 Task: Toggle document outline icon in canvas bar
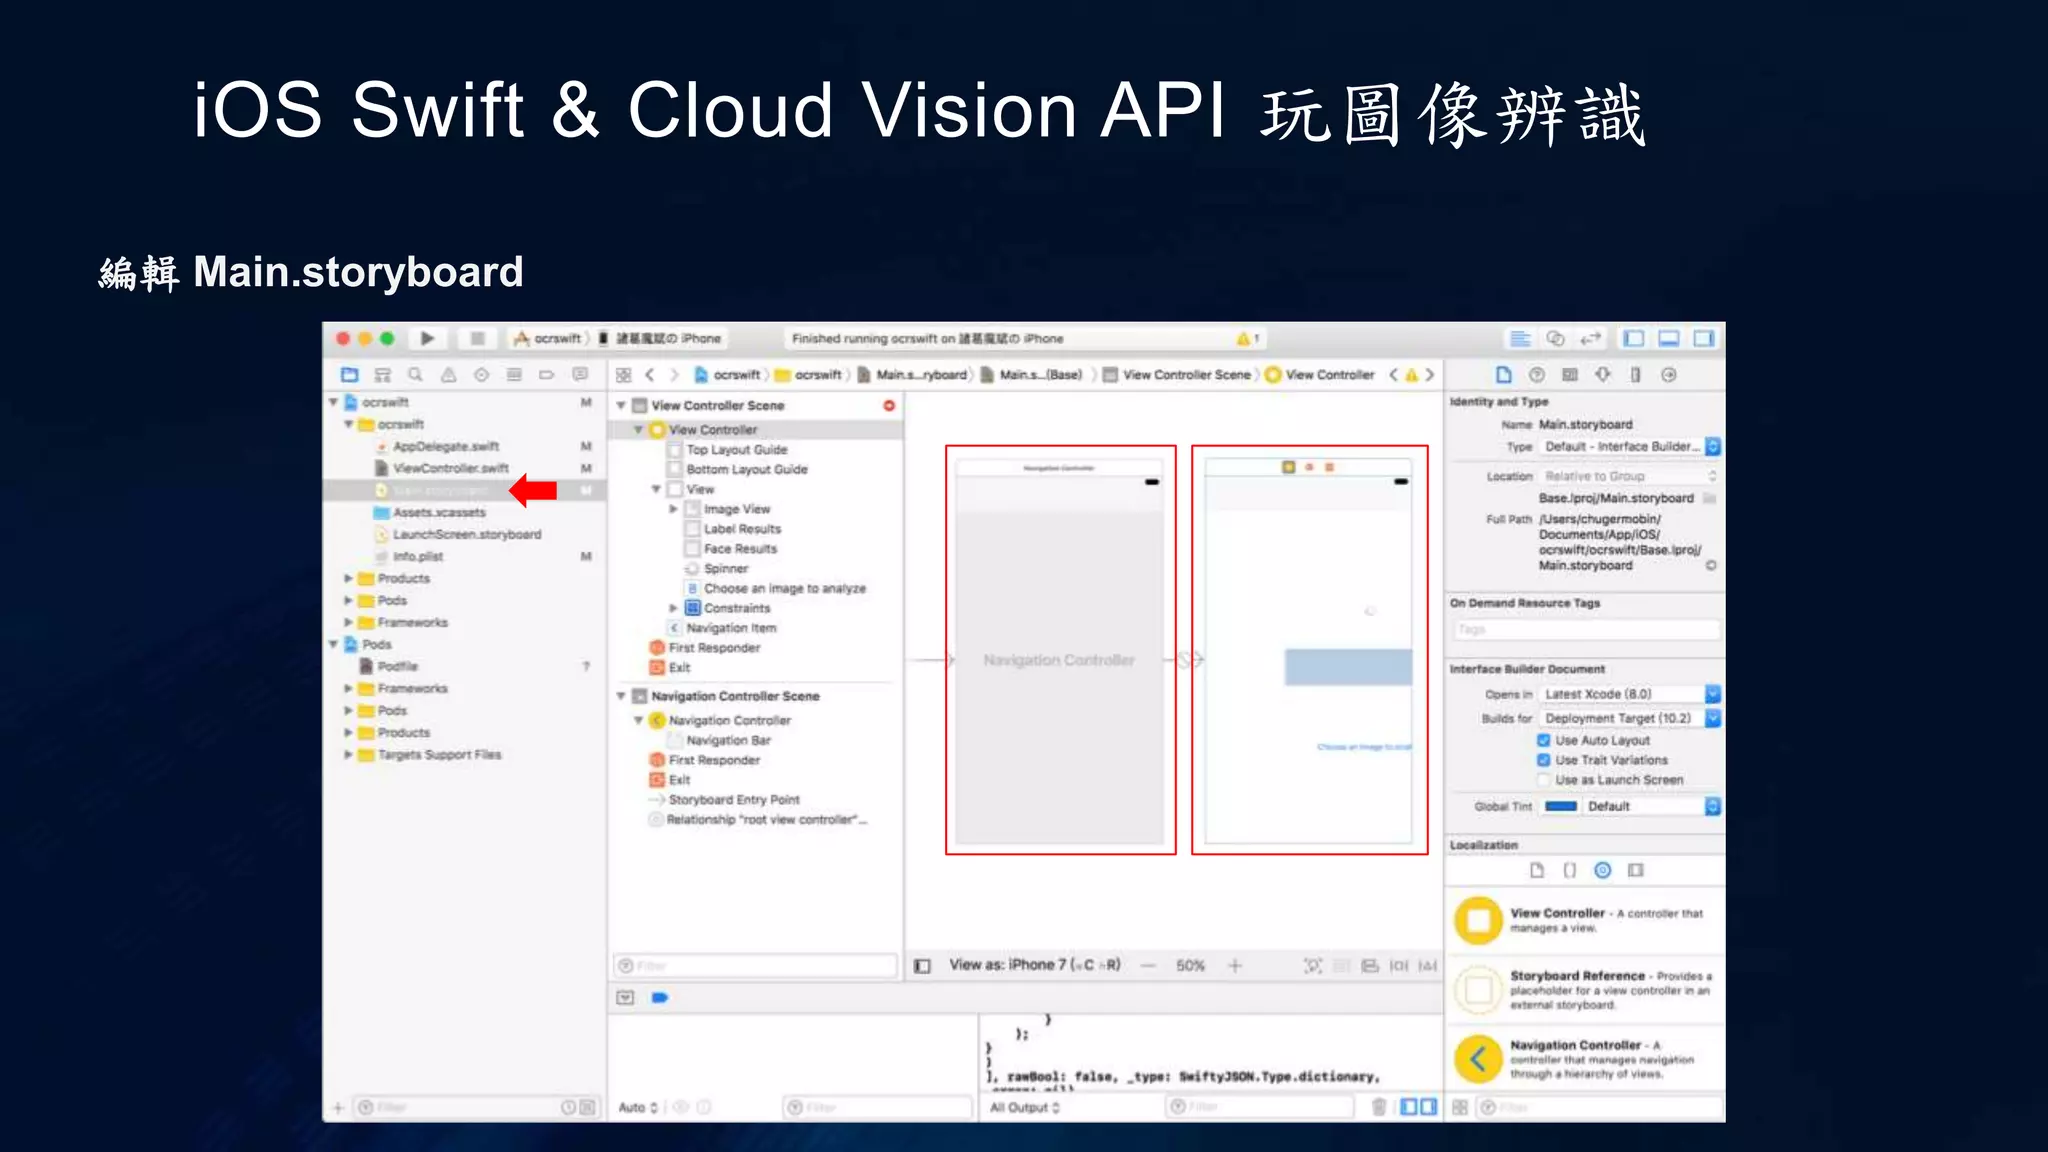coord(922,966)
